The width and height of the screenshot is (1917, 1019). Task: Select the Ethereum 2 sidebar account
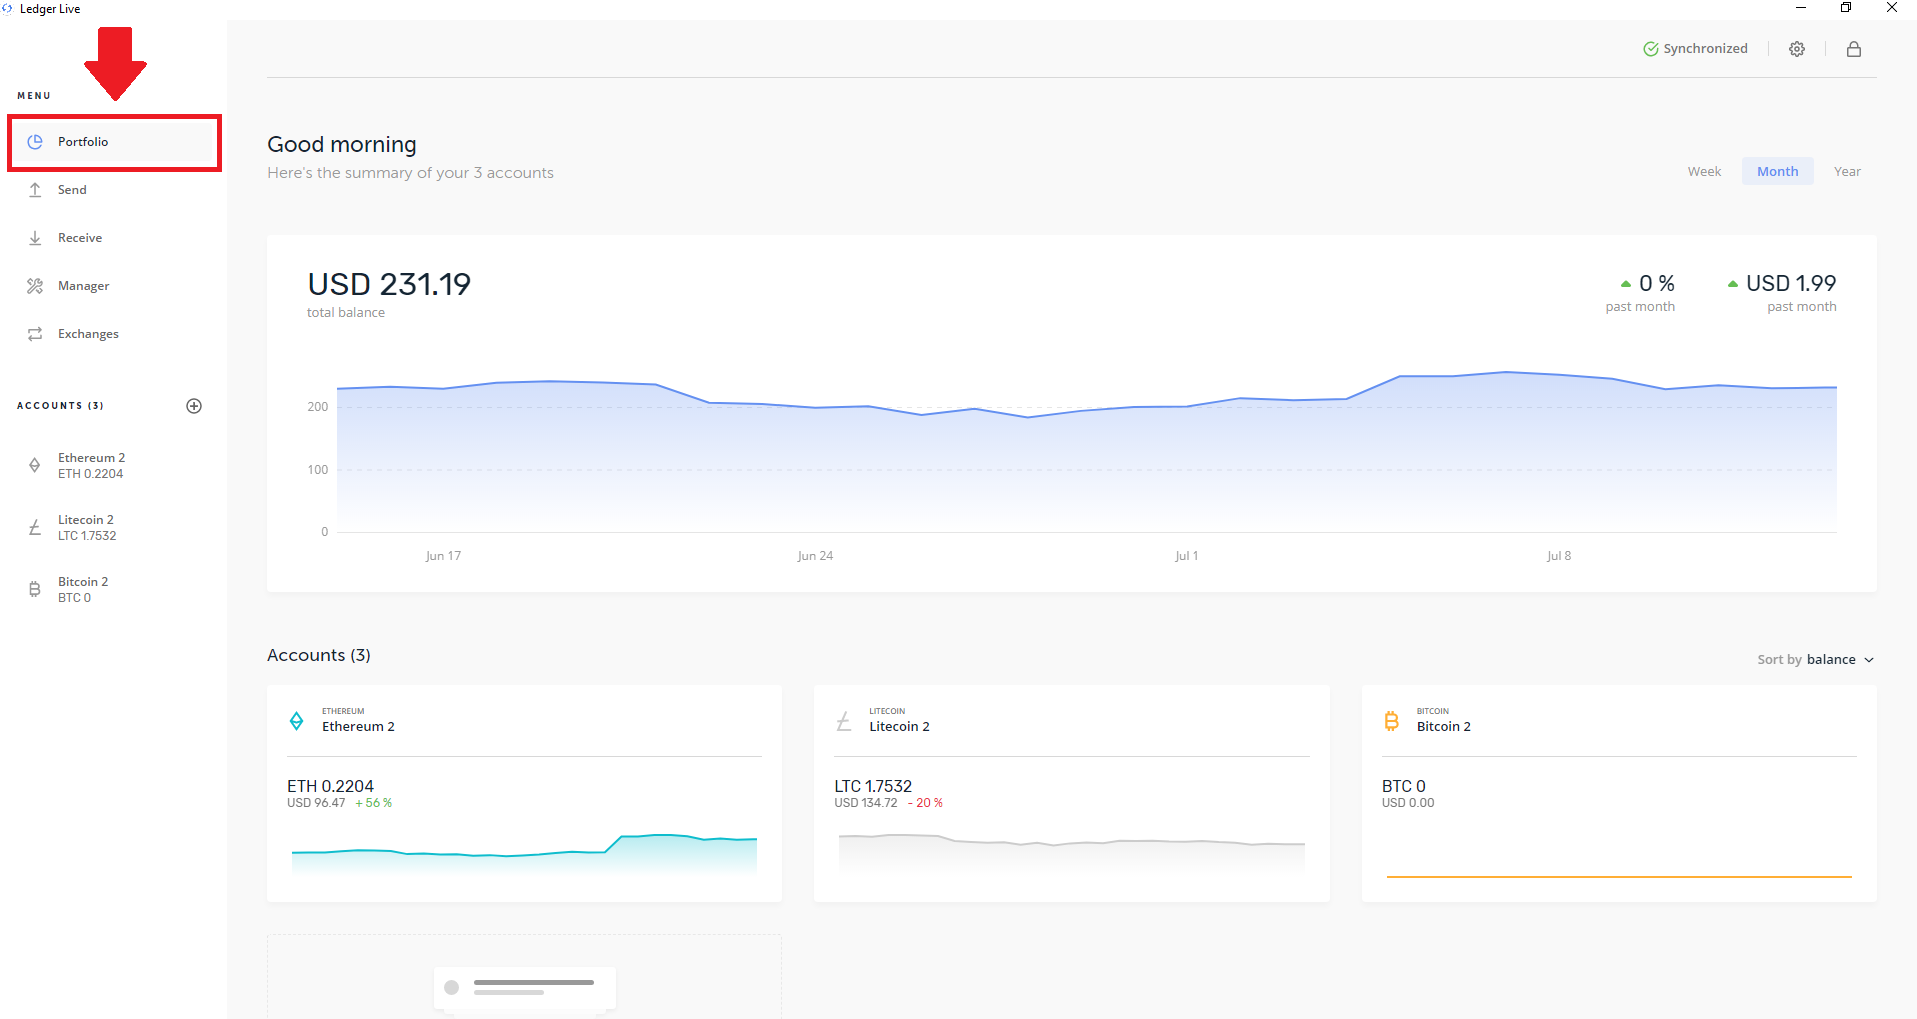[x=114, y=466]
